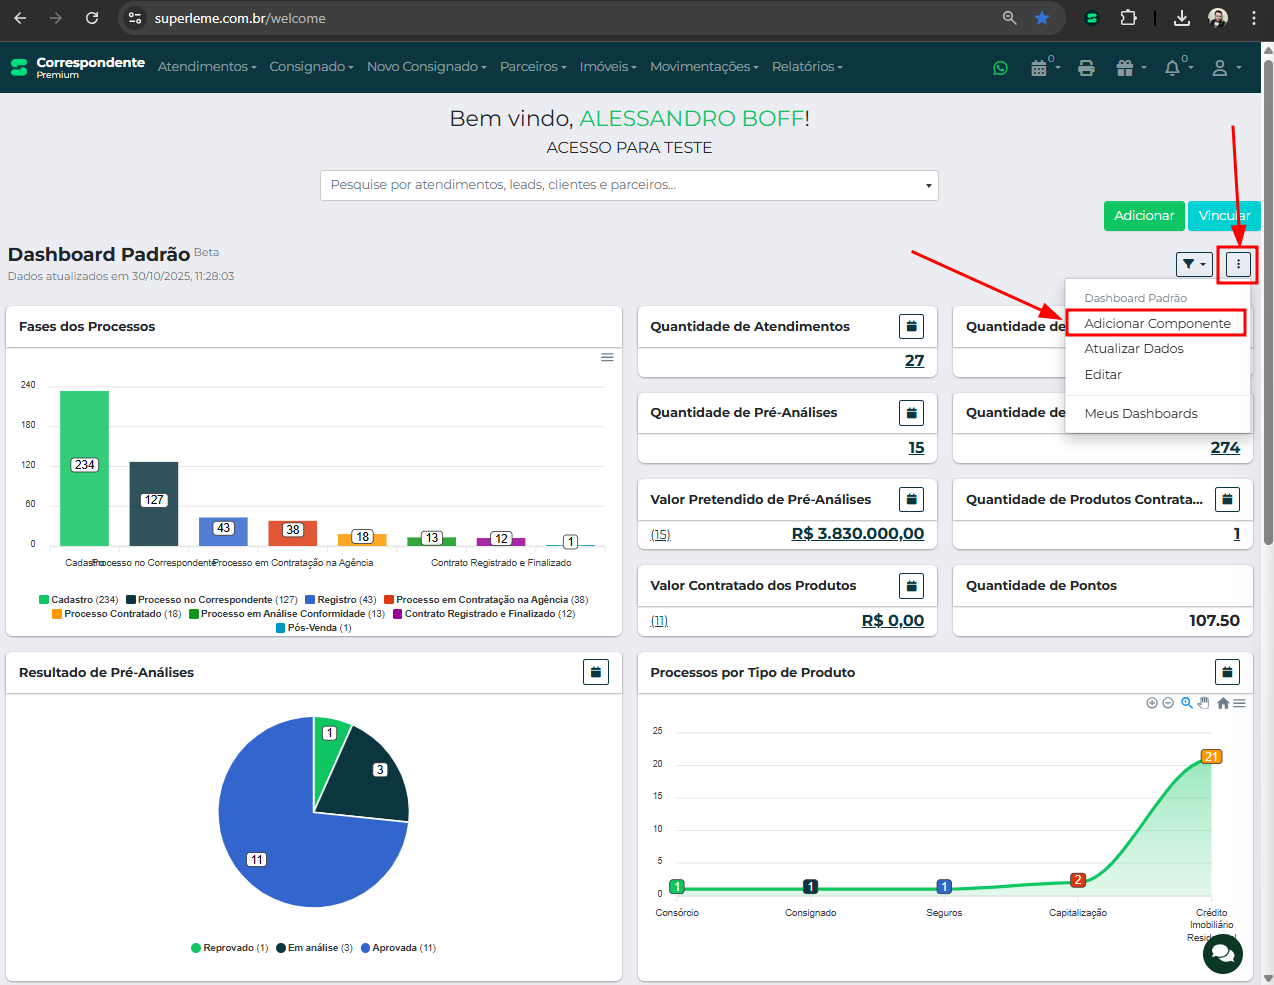Screen dimensions: 1274x985
Task: Click the green Adicionar button
Action: pos(1144,216)
